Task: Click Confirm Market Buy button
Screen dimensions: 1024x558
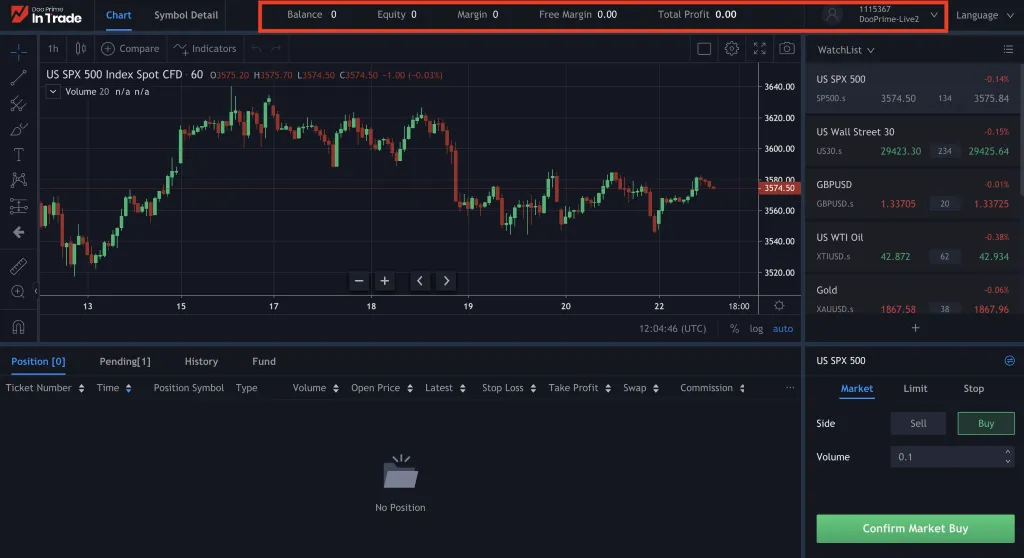Action: tap(915, 529)
